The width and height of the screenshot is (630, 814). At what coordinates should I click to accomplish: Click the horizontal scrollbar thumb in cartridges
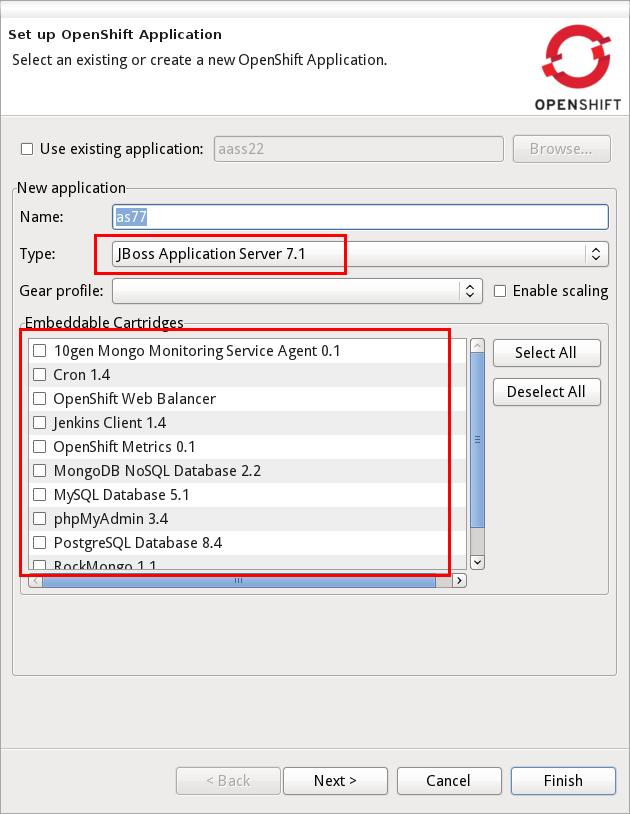[x=239, y=580]
